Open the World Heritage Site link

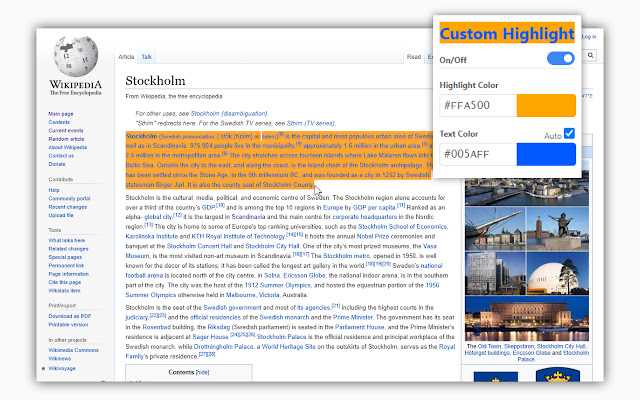point(289,347)
